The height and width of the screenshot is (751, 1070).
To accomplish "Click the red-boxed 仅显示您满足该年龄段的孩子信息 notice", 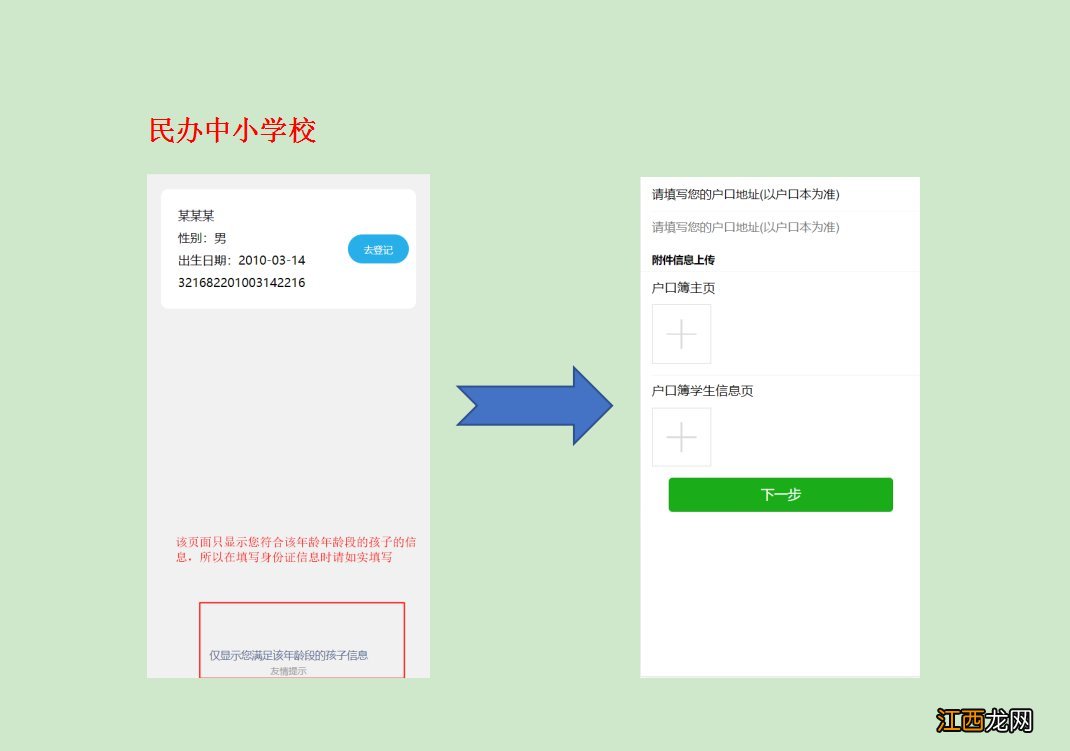I will coord(290,654).
